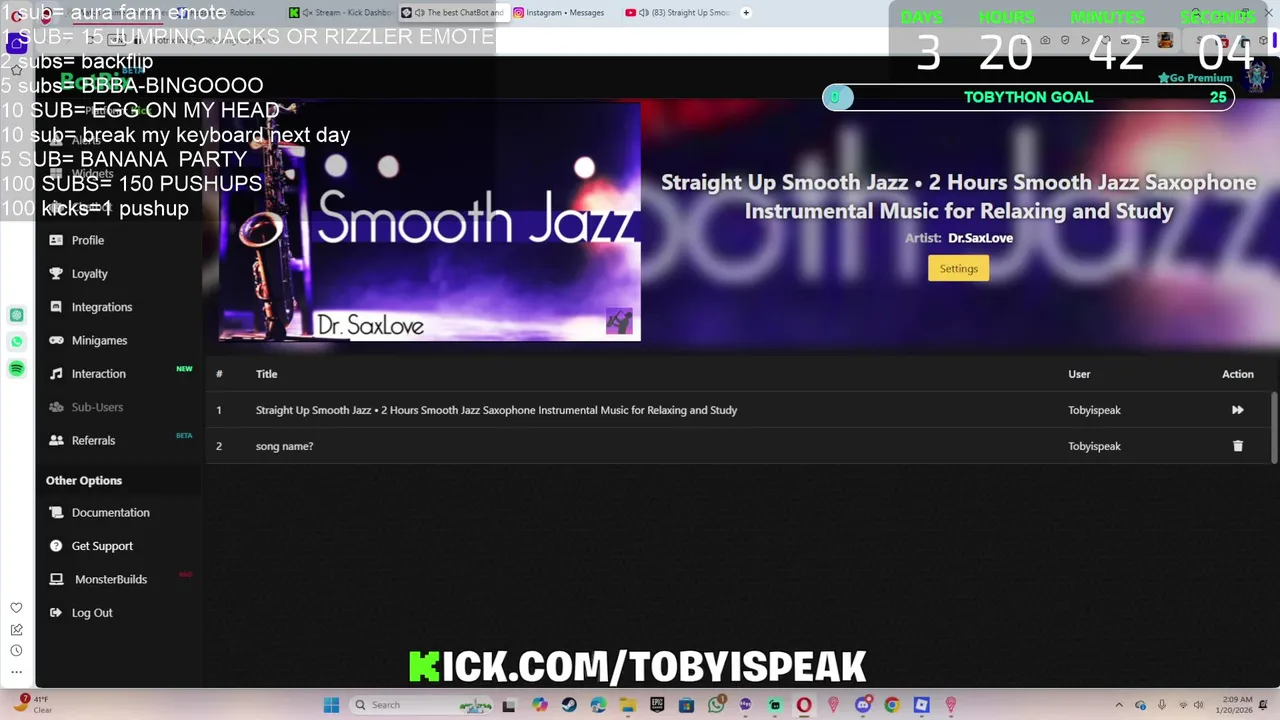Open the Opera sidebar three-dots menu
Image resolution: width=1280 pixels, height=720 pixels.
[16, 671]
